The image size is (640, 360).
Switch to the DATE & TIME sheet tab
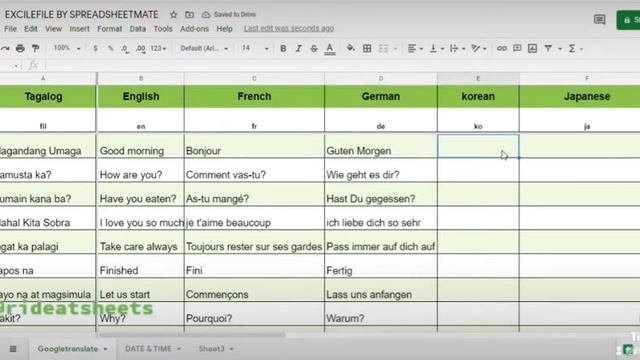[148, 349]
